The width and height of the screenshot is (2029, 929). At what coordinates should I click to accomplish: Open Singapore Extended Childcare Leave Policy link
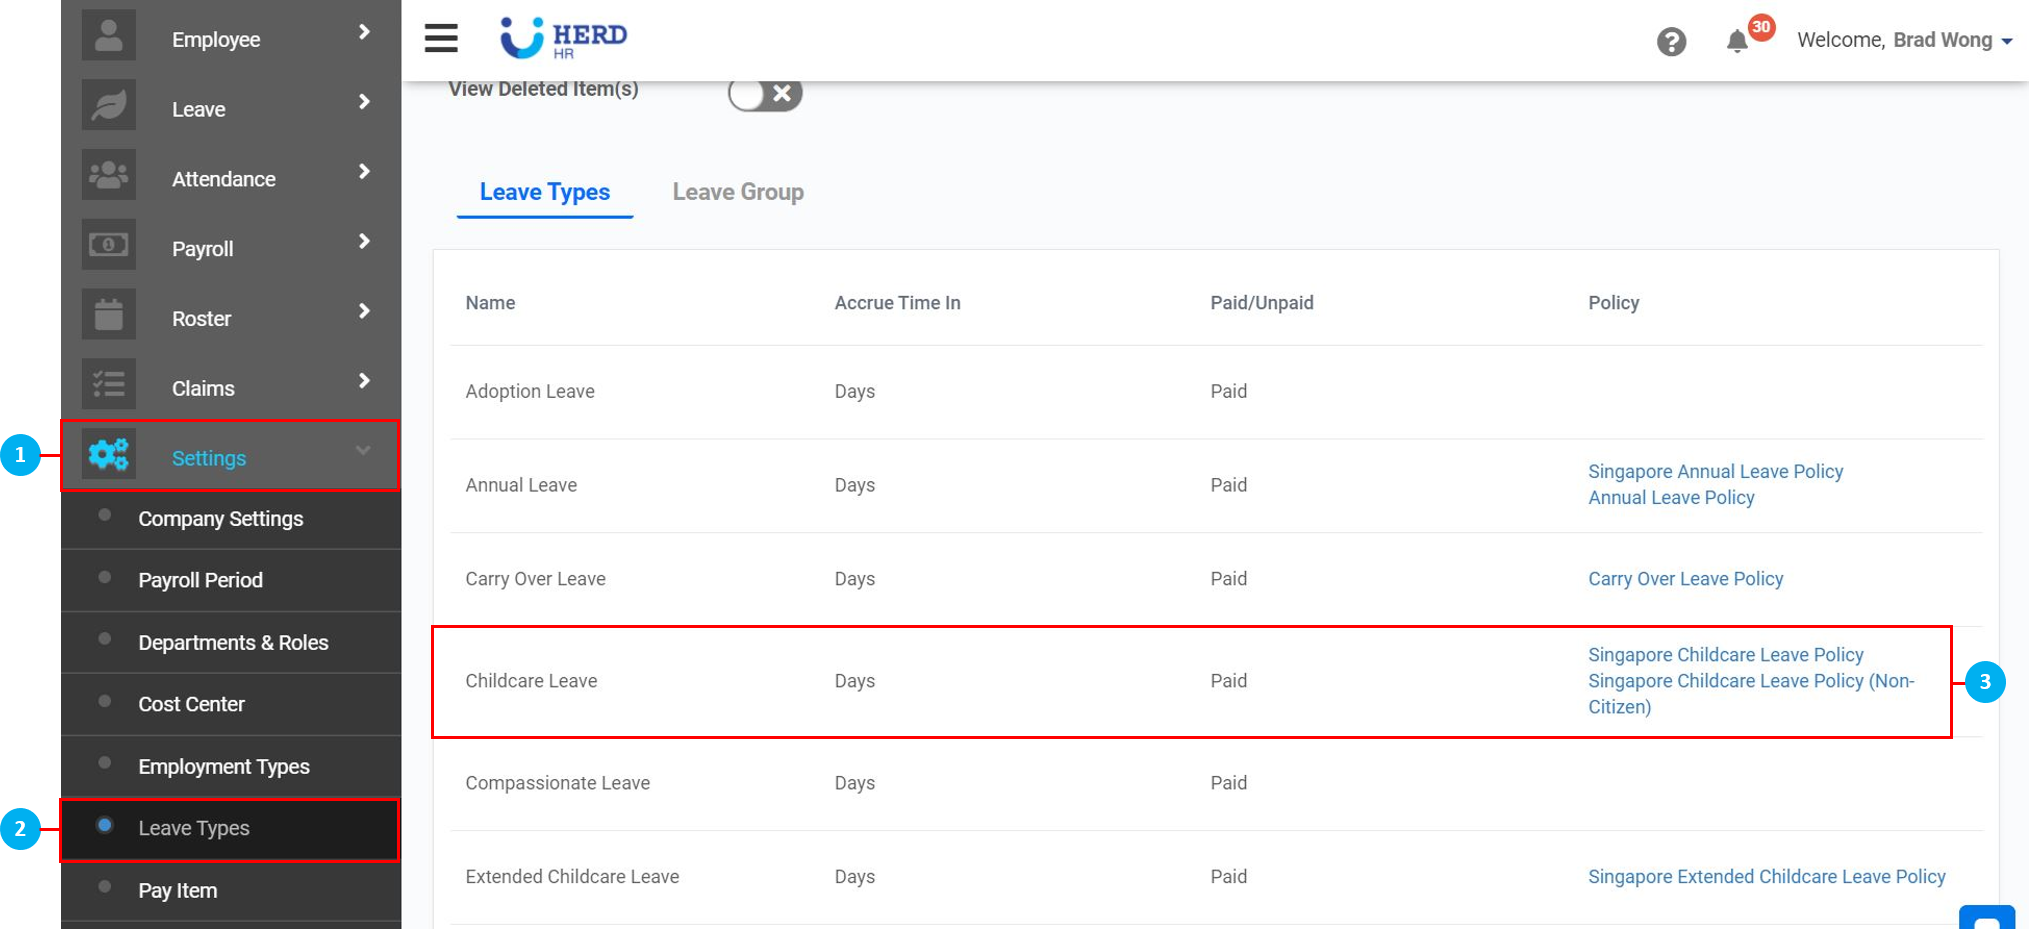(1766, 877)
